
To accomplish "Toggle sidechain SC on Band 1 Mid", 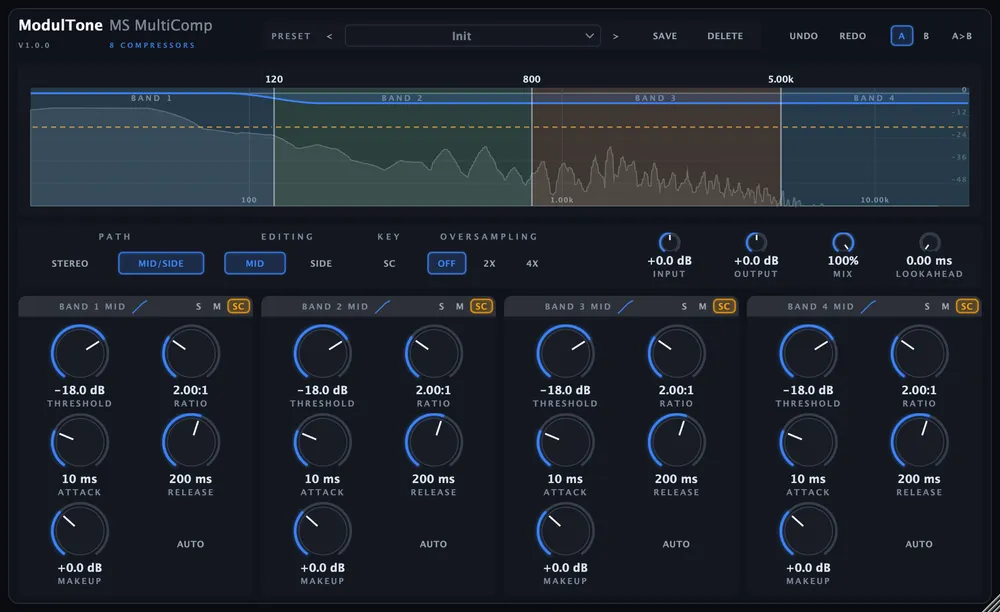I will pos(239,307).
